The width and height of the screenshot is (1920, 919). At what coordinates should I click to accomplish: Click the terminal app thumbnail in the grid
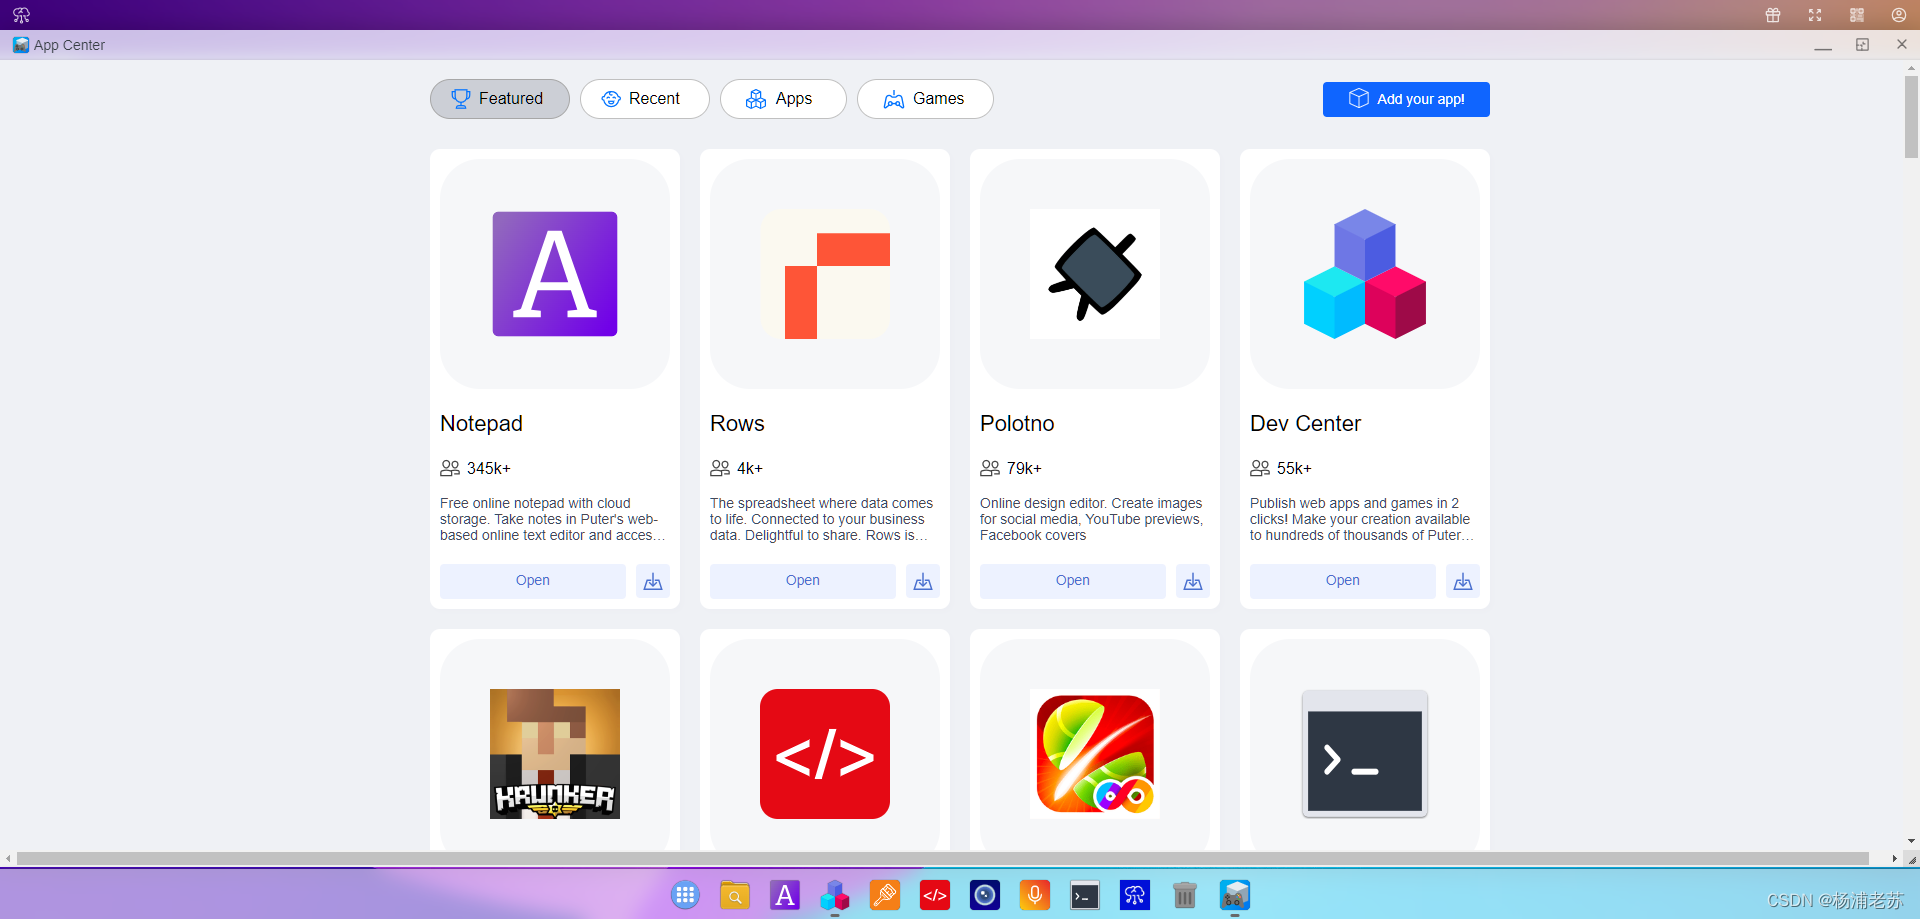pyautogui.click(x=1365, y=754)
